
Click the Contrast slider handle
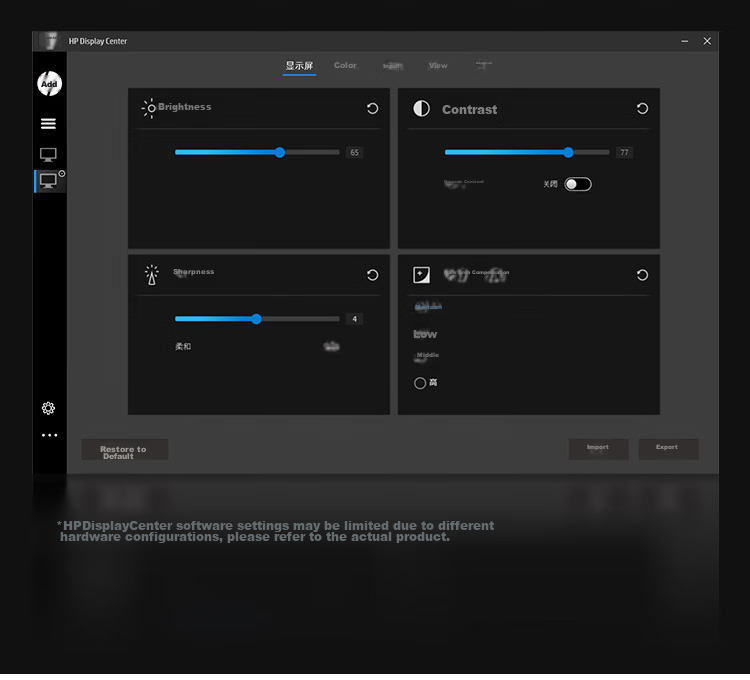coord(568,154)
